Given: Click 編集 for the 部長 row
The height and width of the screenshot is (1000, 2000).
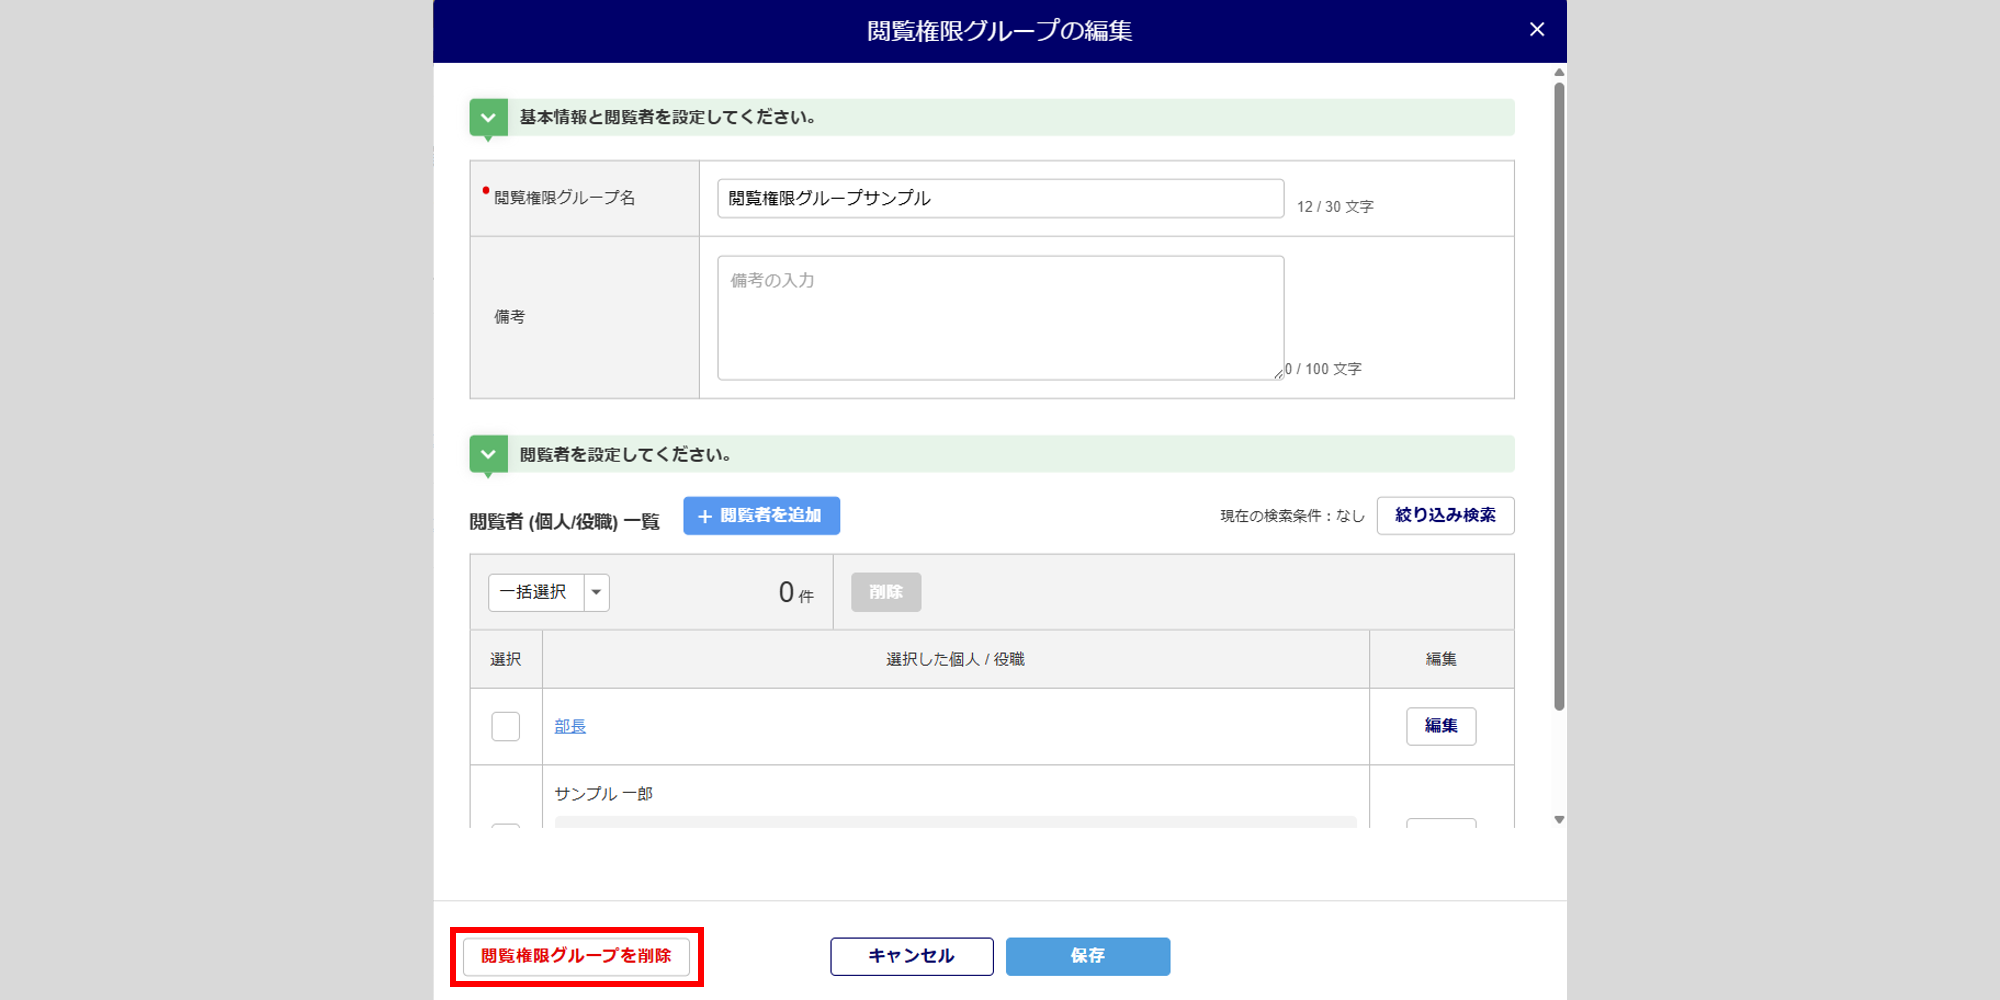Looking at the screenshot, I should (1441, 727).
